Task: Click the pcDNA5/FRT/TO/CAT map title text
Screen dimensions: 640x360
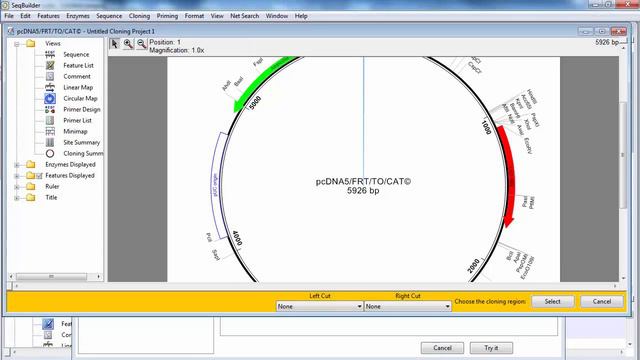Action: coord(363,182)
